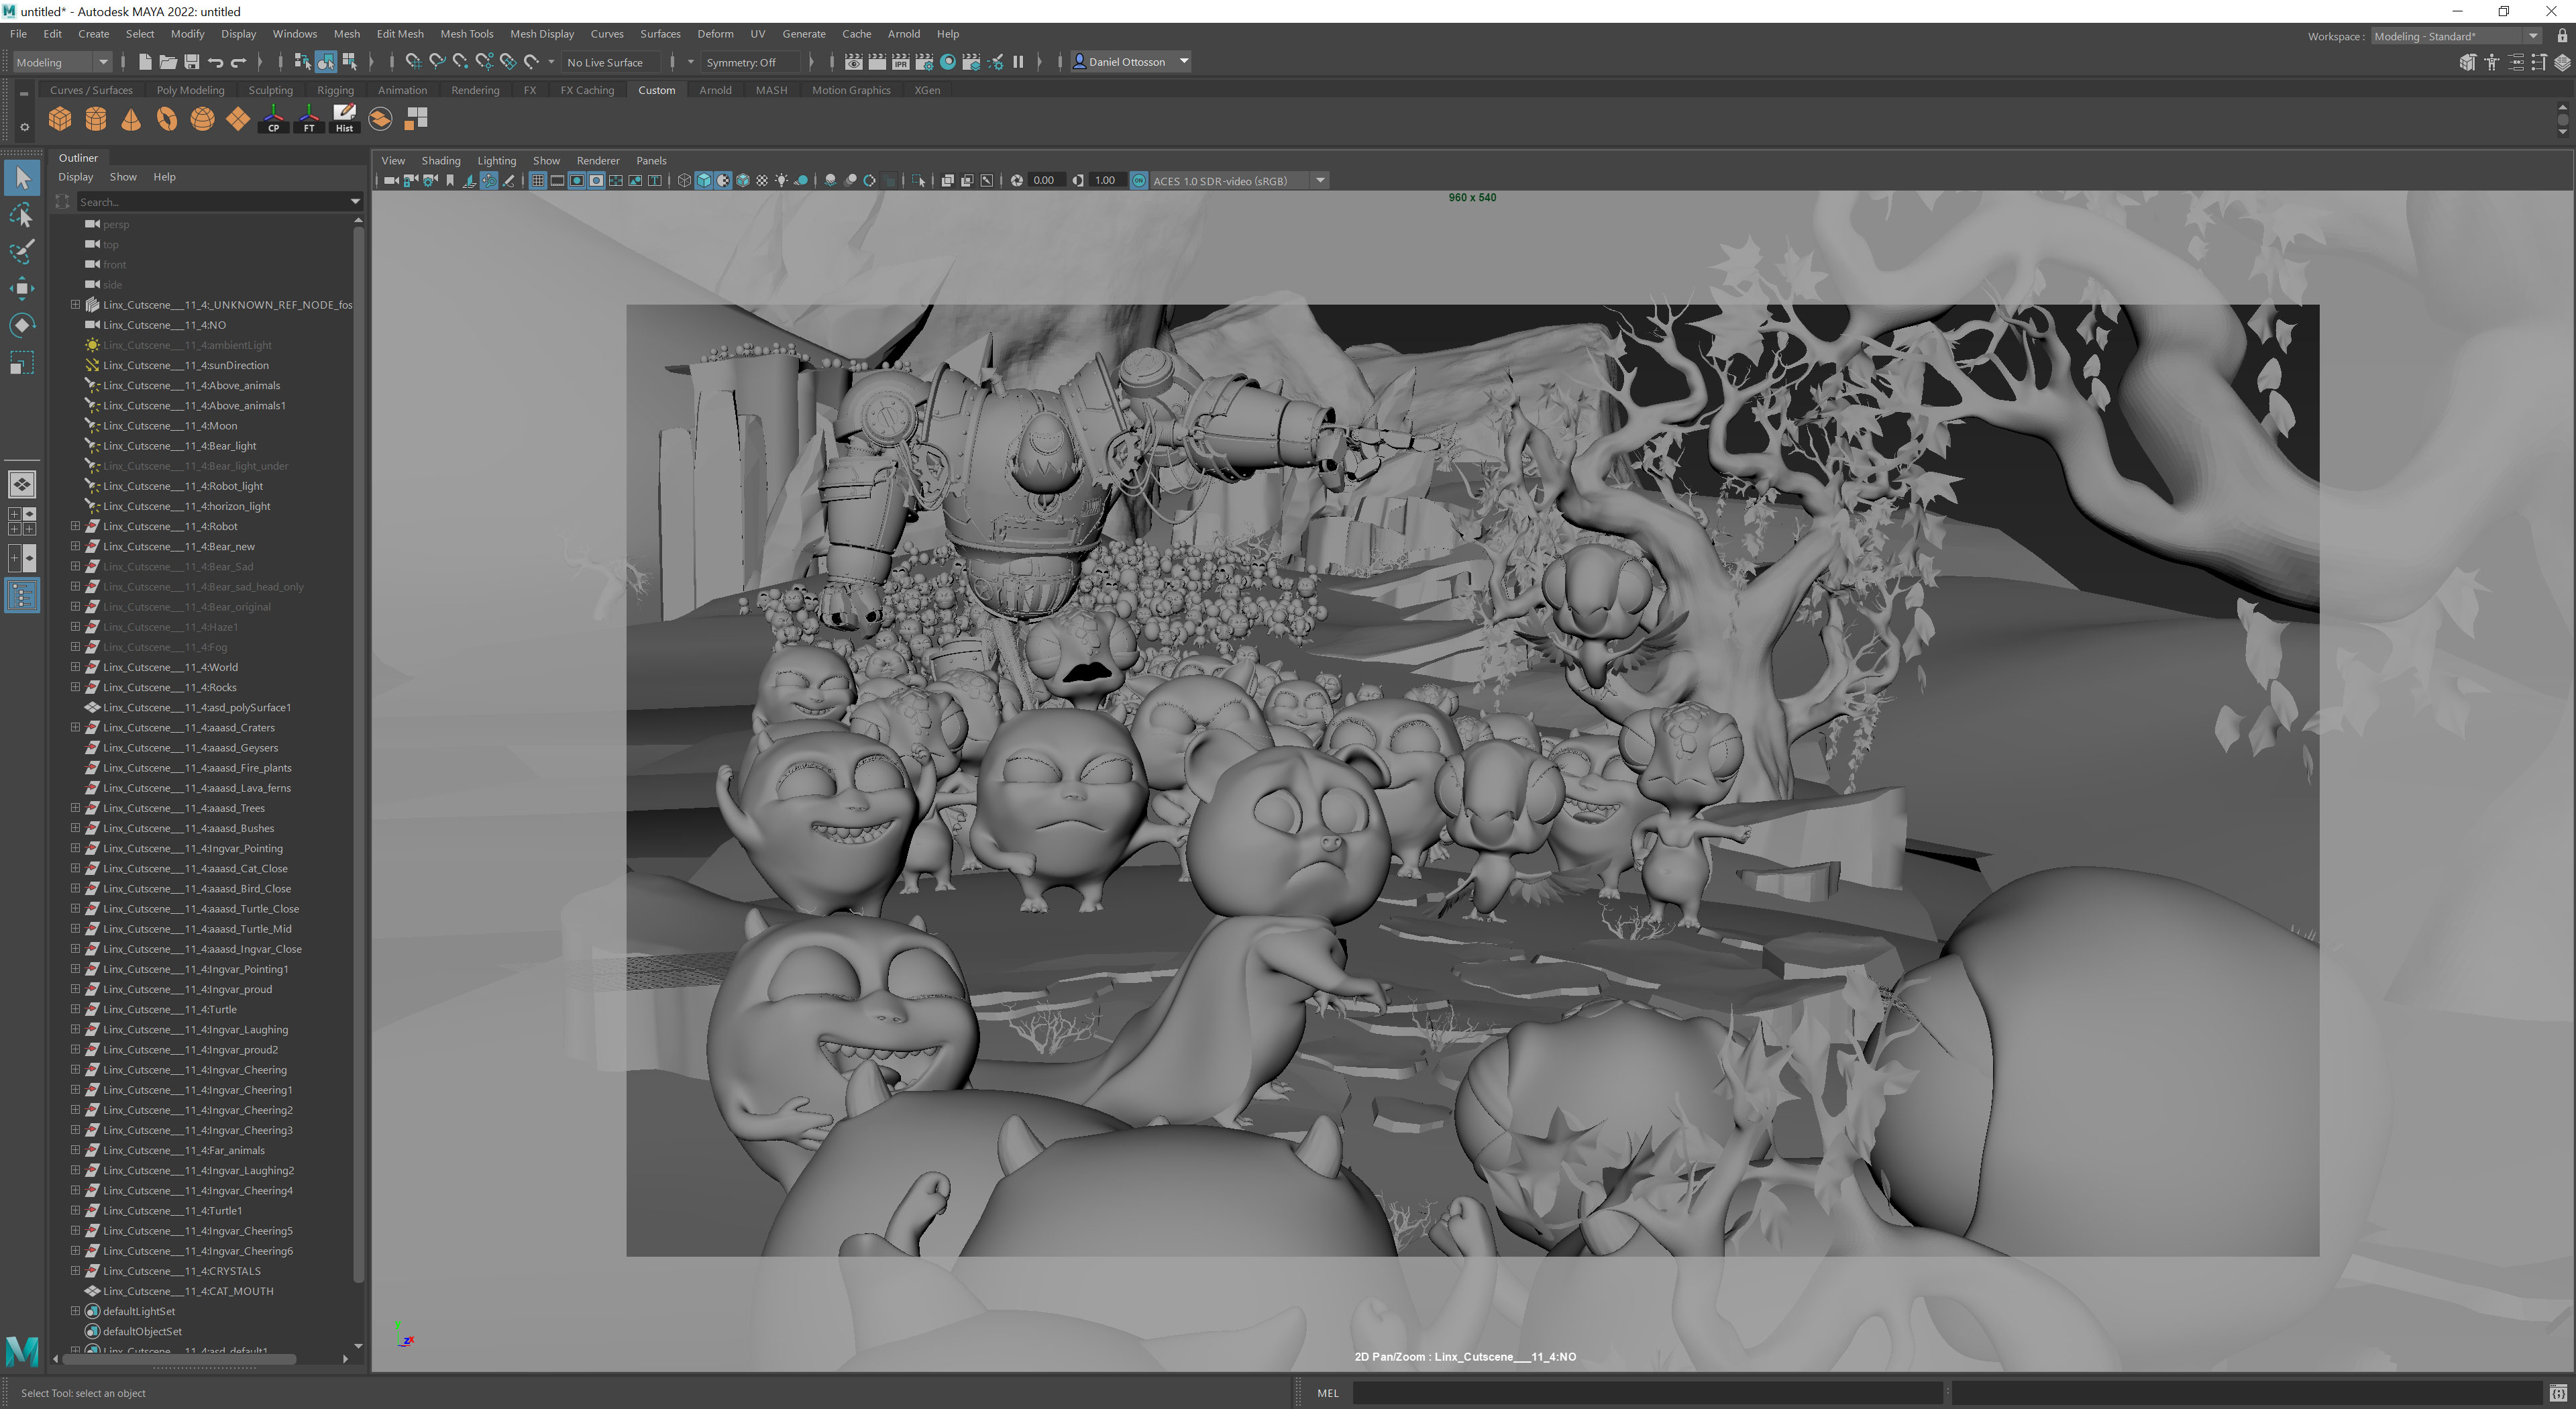
Task: Choose the Rotate tool in toolbox
Action: (22, 325)
